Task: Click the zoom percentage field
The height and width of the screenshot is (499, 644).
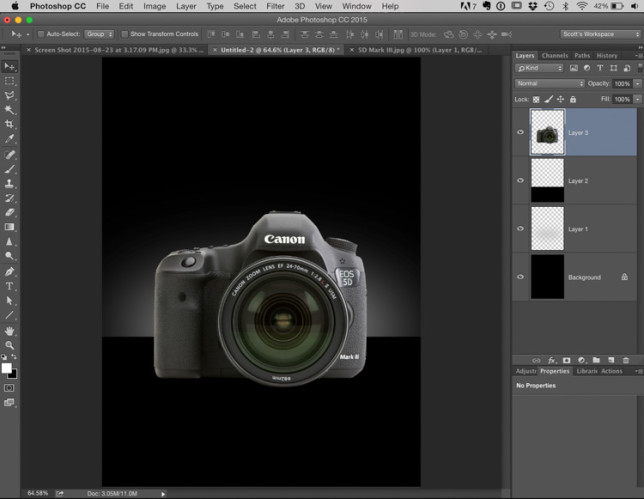Action: [x=37, y=493]
